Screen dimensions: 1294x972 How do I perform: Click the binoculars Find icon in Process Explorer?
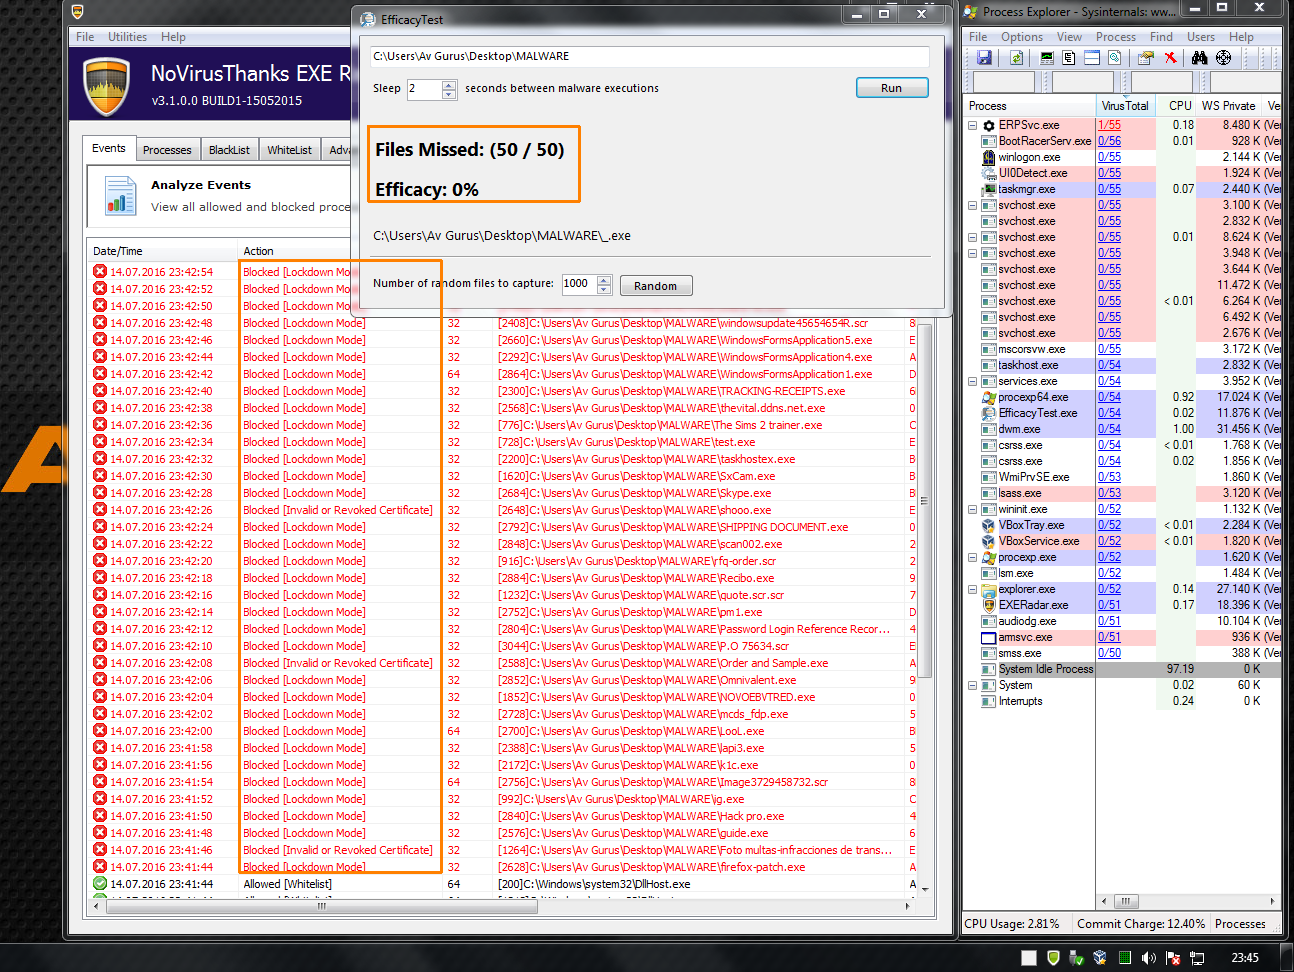click(x=1199, y=58)
